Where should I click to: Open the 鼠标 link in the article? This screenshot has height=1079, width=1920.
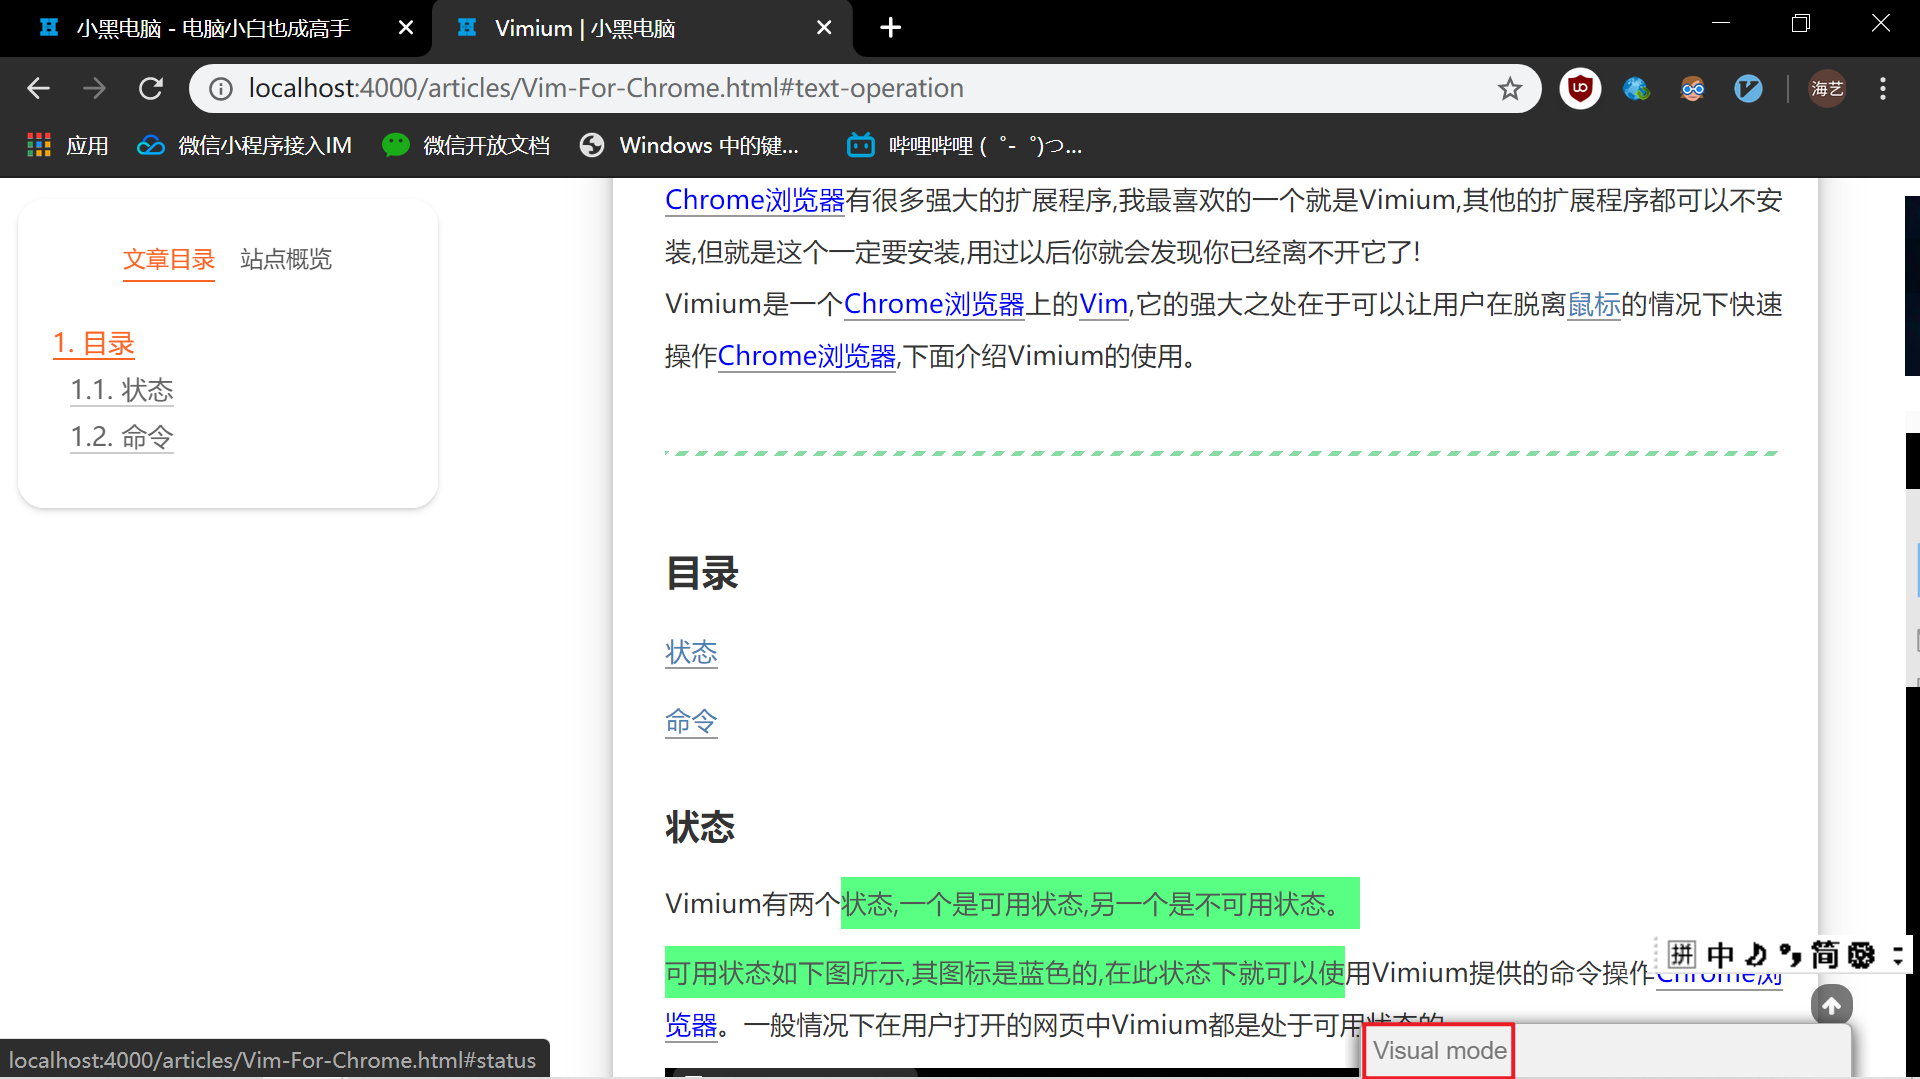[x=1594, y=304]
